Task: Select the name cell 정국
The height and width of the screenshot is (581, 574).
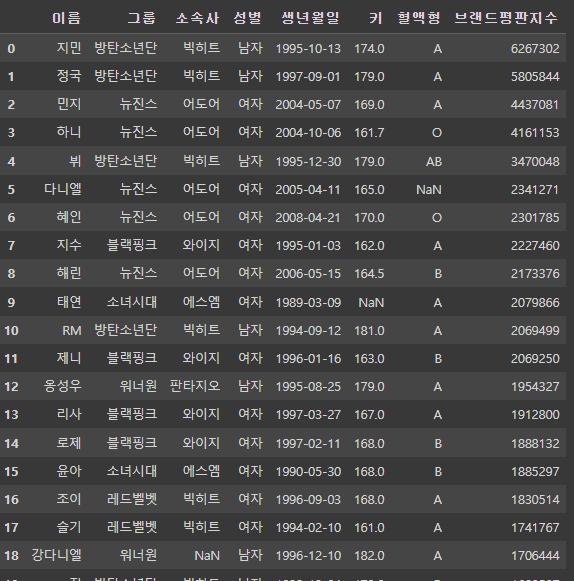Action: [x=69, y=76]
